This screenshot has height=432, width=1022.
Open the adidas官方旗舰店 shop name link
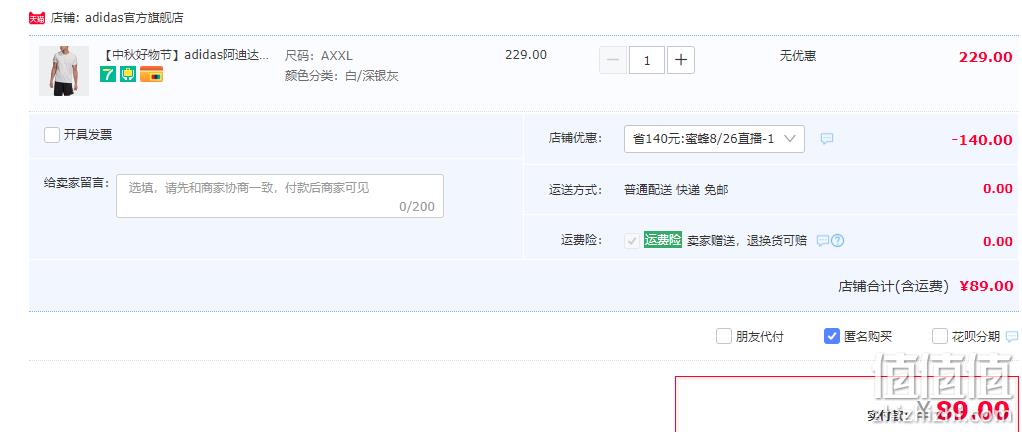134,18
